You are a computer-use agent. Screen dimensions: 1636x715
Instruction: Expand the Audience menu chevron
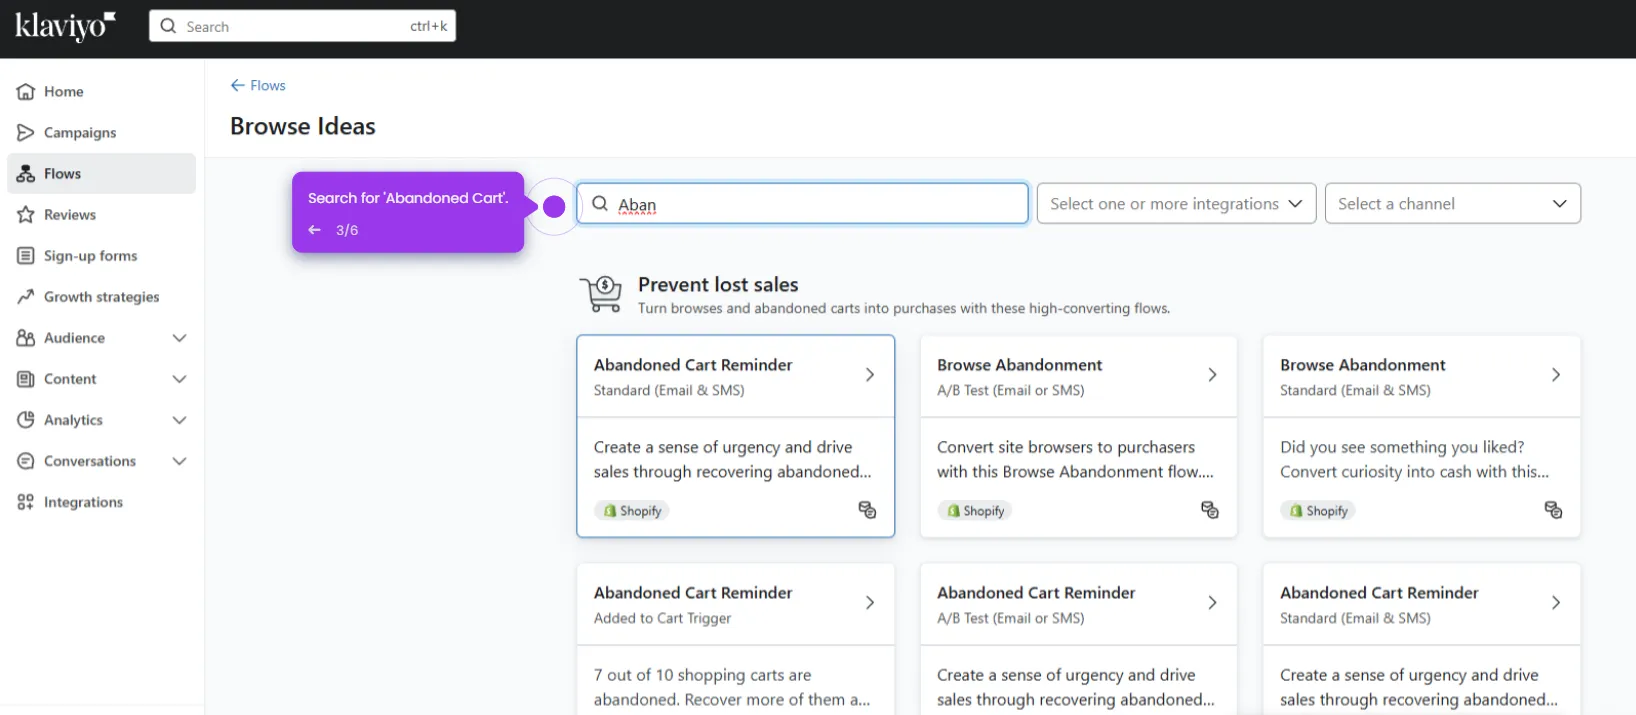pyautogui.click(x=180, y=338)
